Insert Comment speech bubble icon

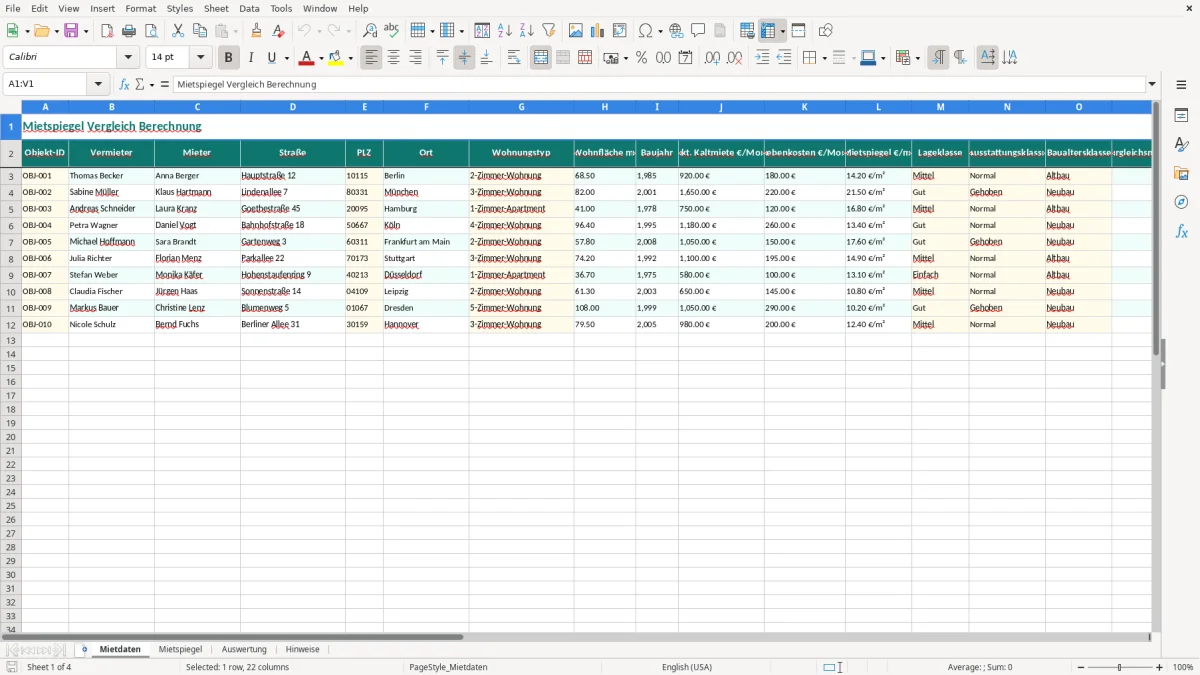click(x=698, y=31)
